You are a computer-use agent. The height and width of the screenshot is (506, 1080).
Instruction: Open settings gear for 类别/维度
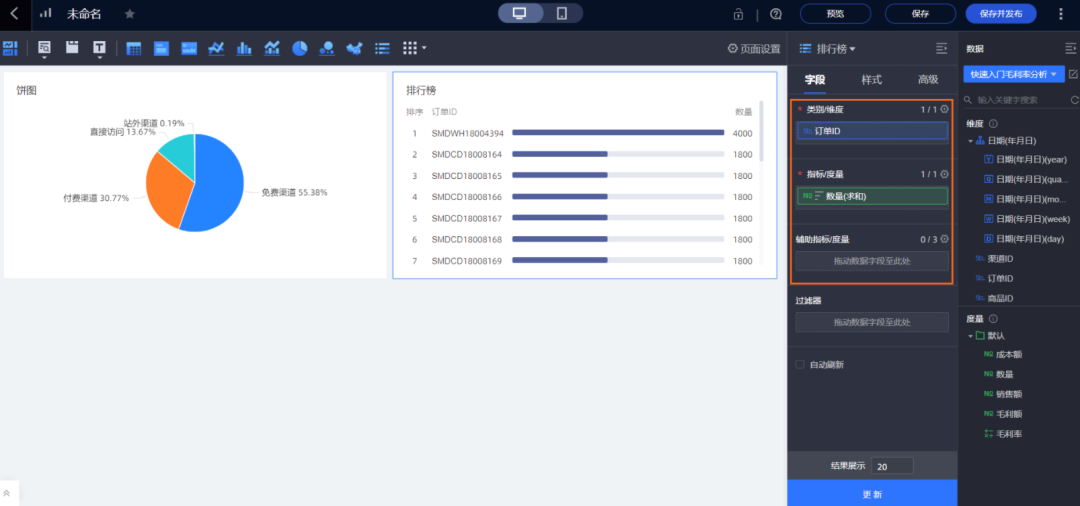pos(944,109)
